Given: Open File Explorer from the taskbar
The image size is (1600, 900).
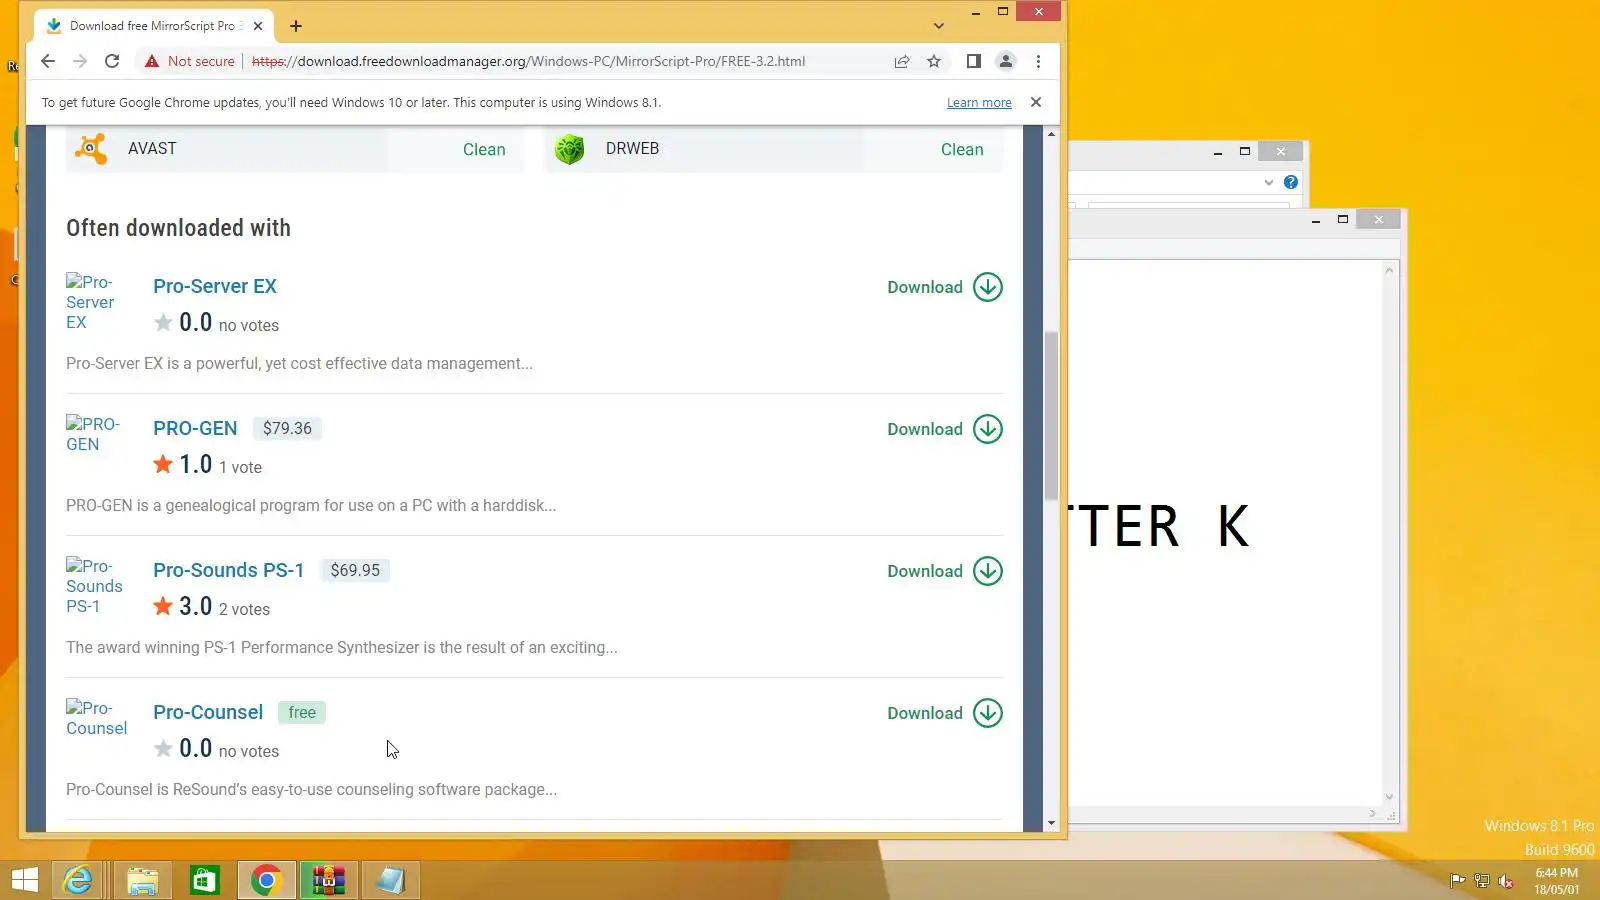Looking at the screenshot, I should 142,880.
